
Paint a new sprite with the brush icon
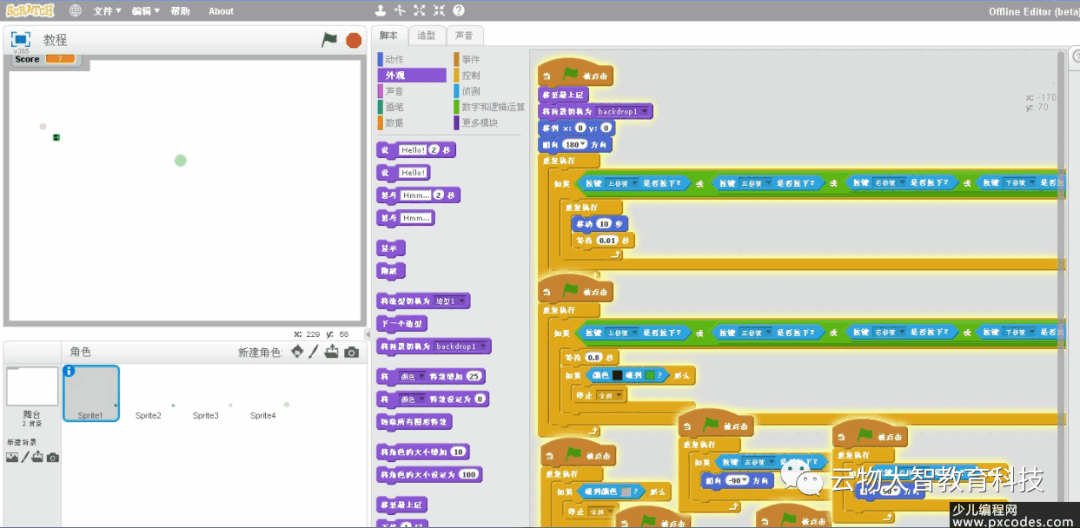pos(313,352)
